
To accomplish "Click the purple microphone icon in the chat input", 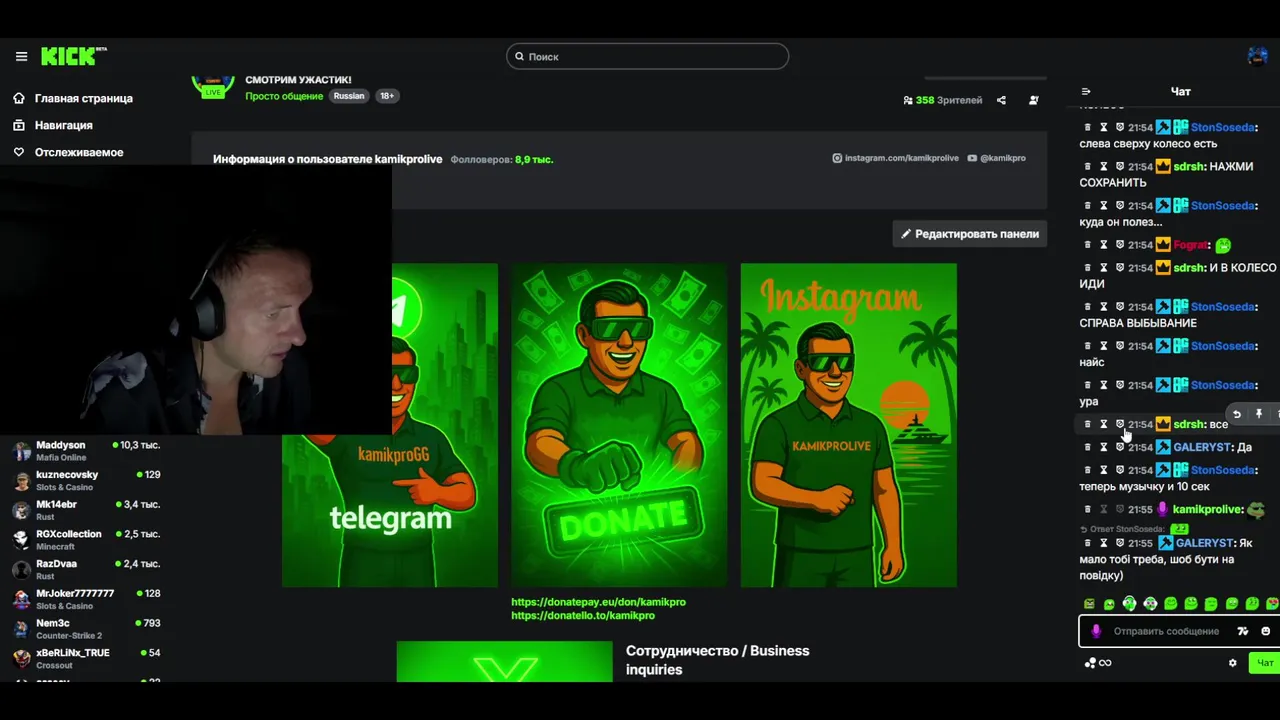I will (1096, 631).
